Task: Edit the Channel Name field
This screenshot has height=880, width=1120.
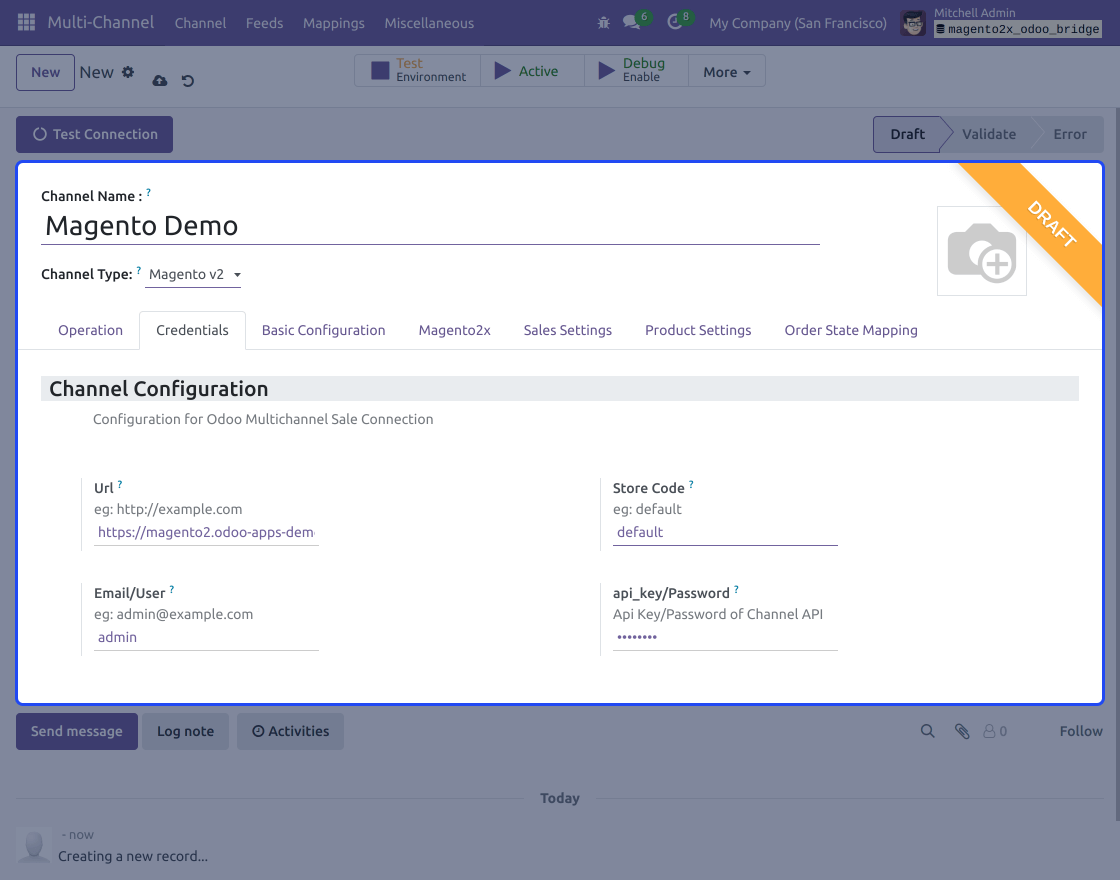Action: pyautogui.click(x=430, y=226)
